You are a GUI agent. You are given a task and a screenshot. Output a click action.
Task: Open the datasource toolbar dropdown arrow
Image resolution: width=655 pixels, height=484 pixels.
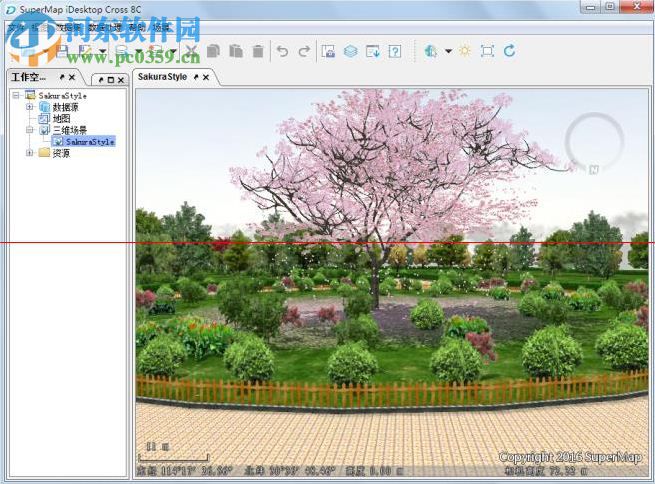[138, 51]
